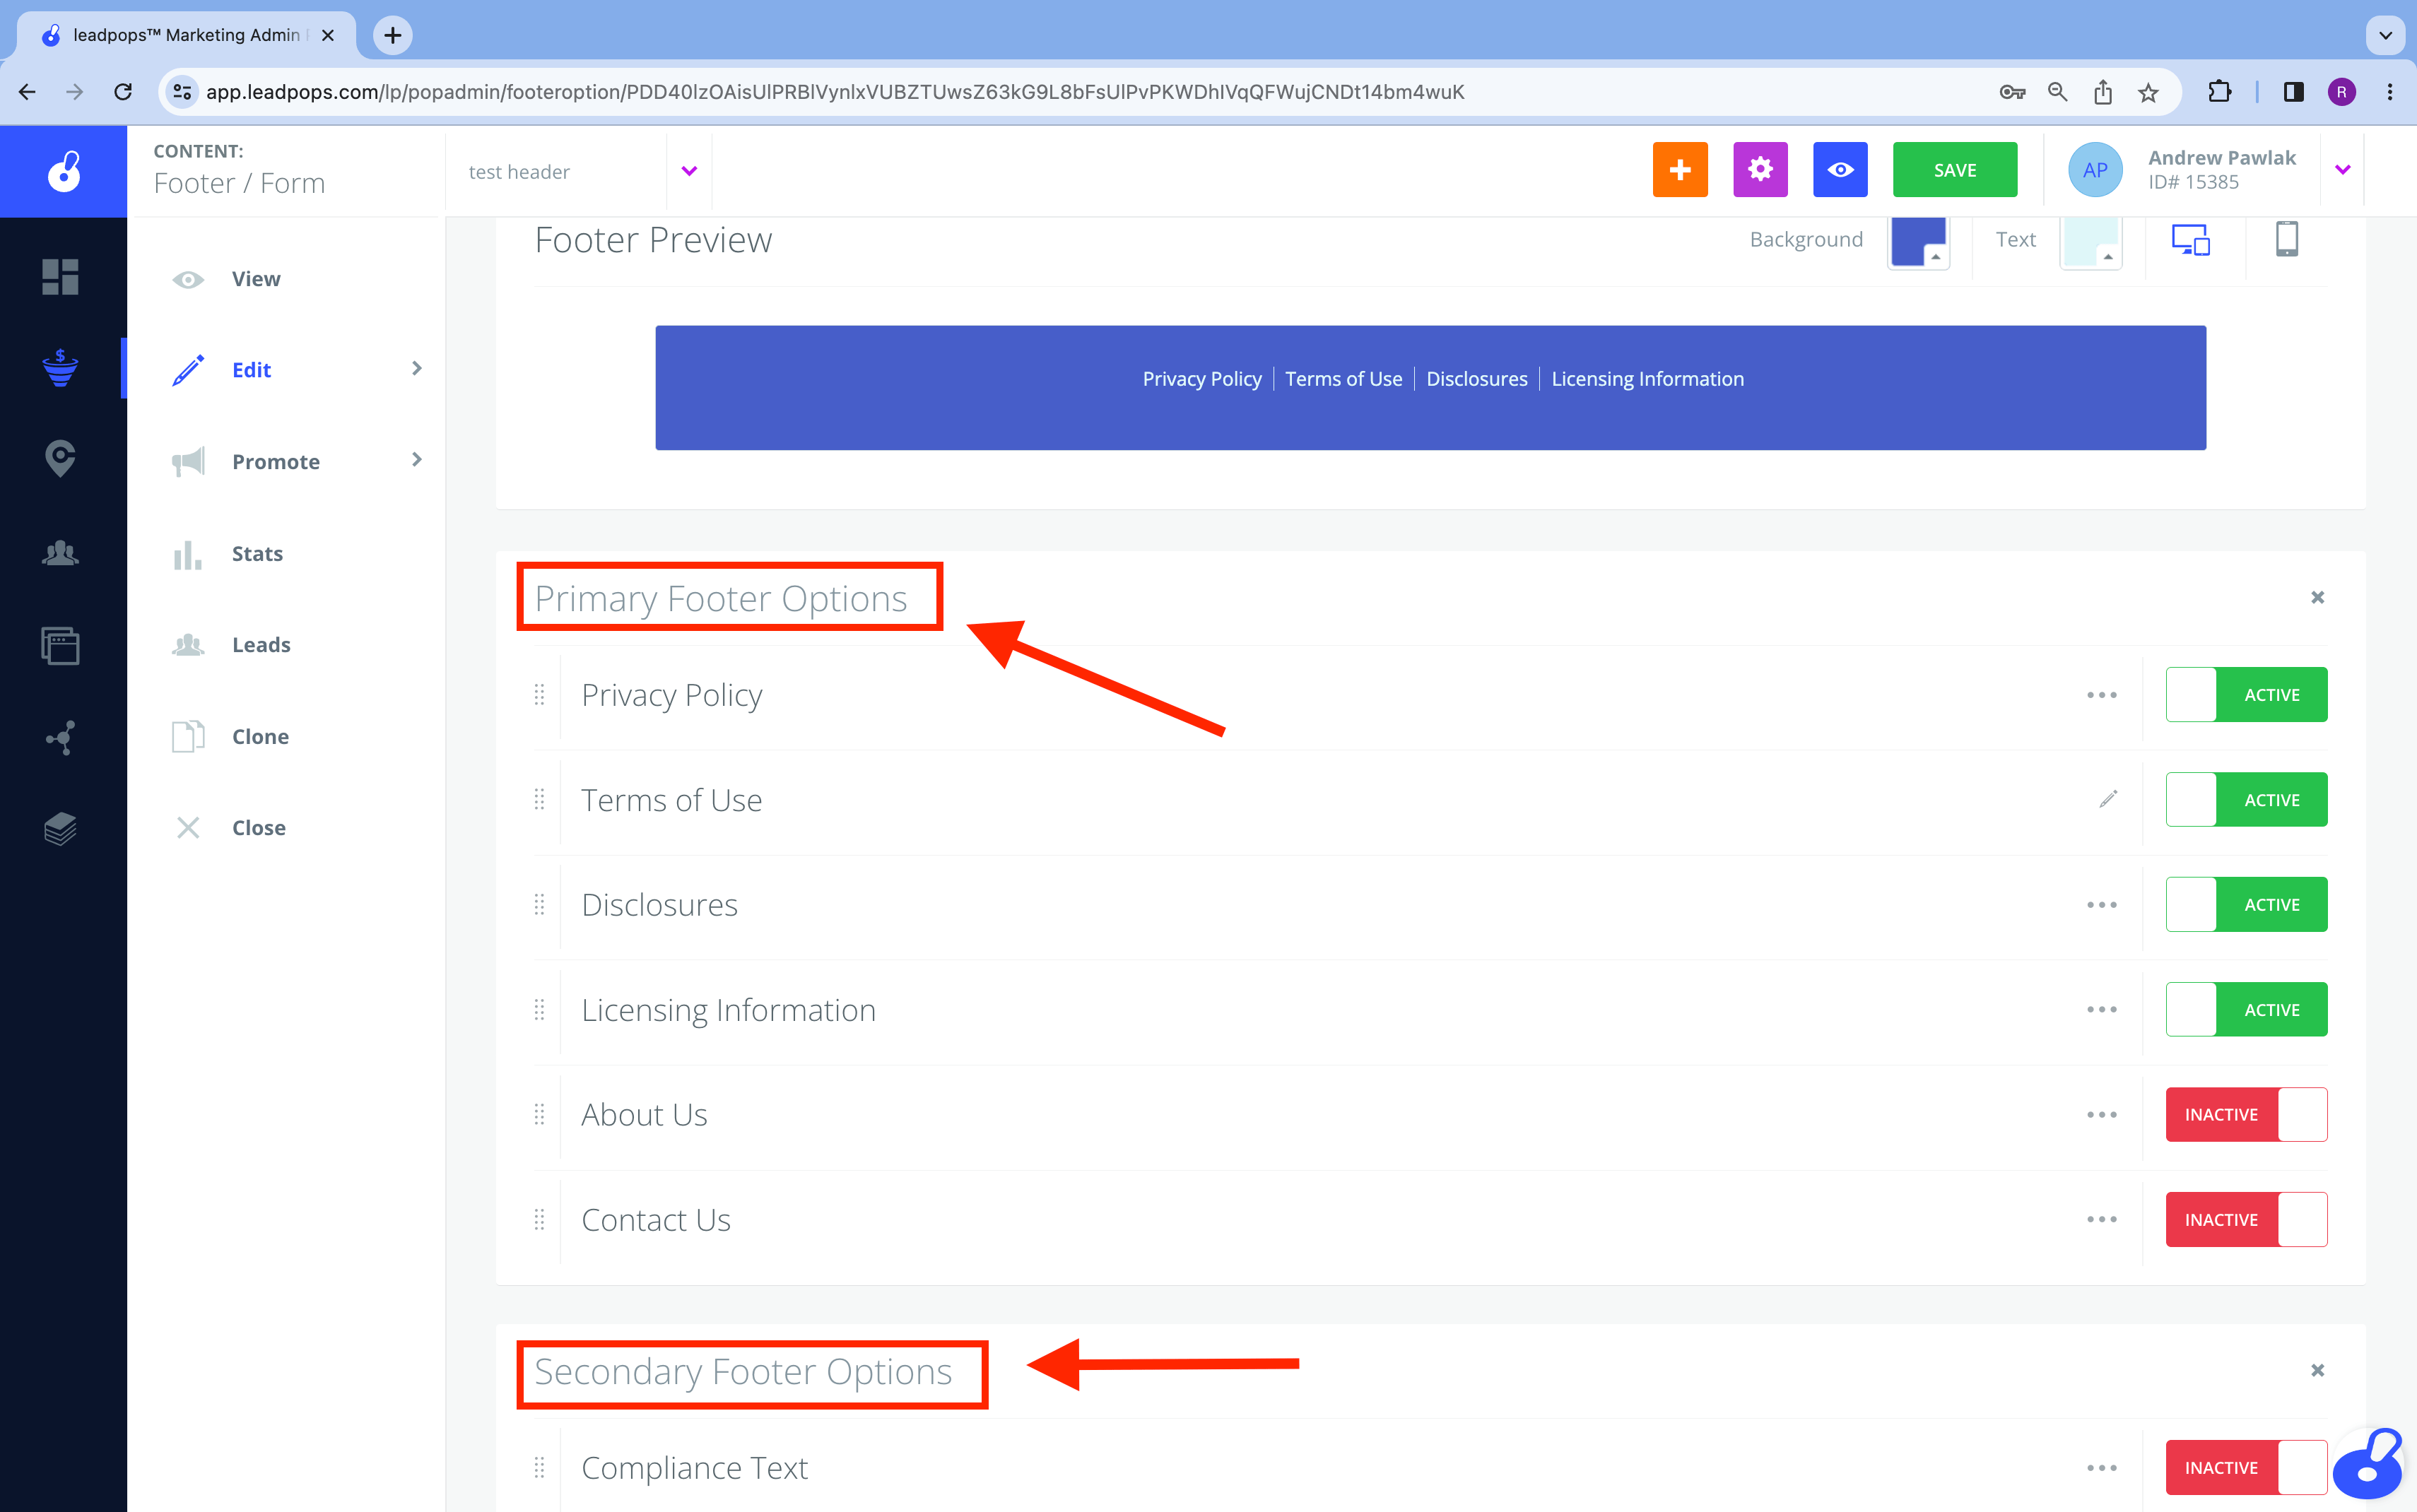Open the three-dot menu for About Us
Image resolution: width=2417 pixels, height=1512 pixels.
[2102, 1115]
